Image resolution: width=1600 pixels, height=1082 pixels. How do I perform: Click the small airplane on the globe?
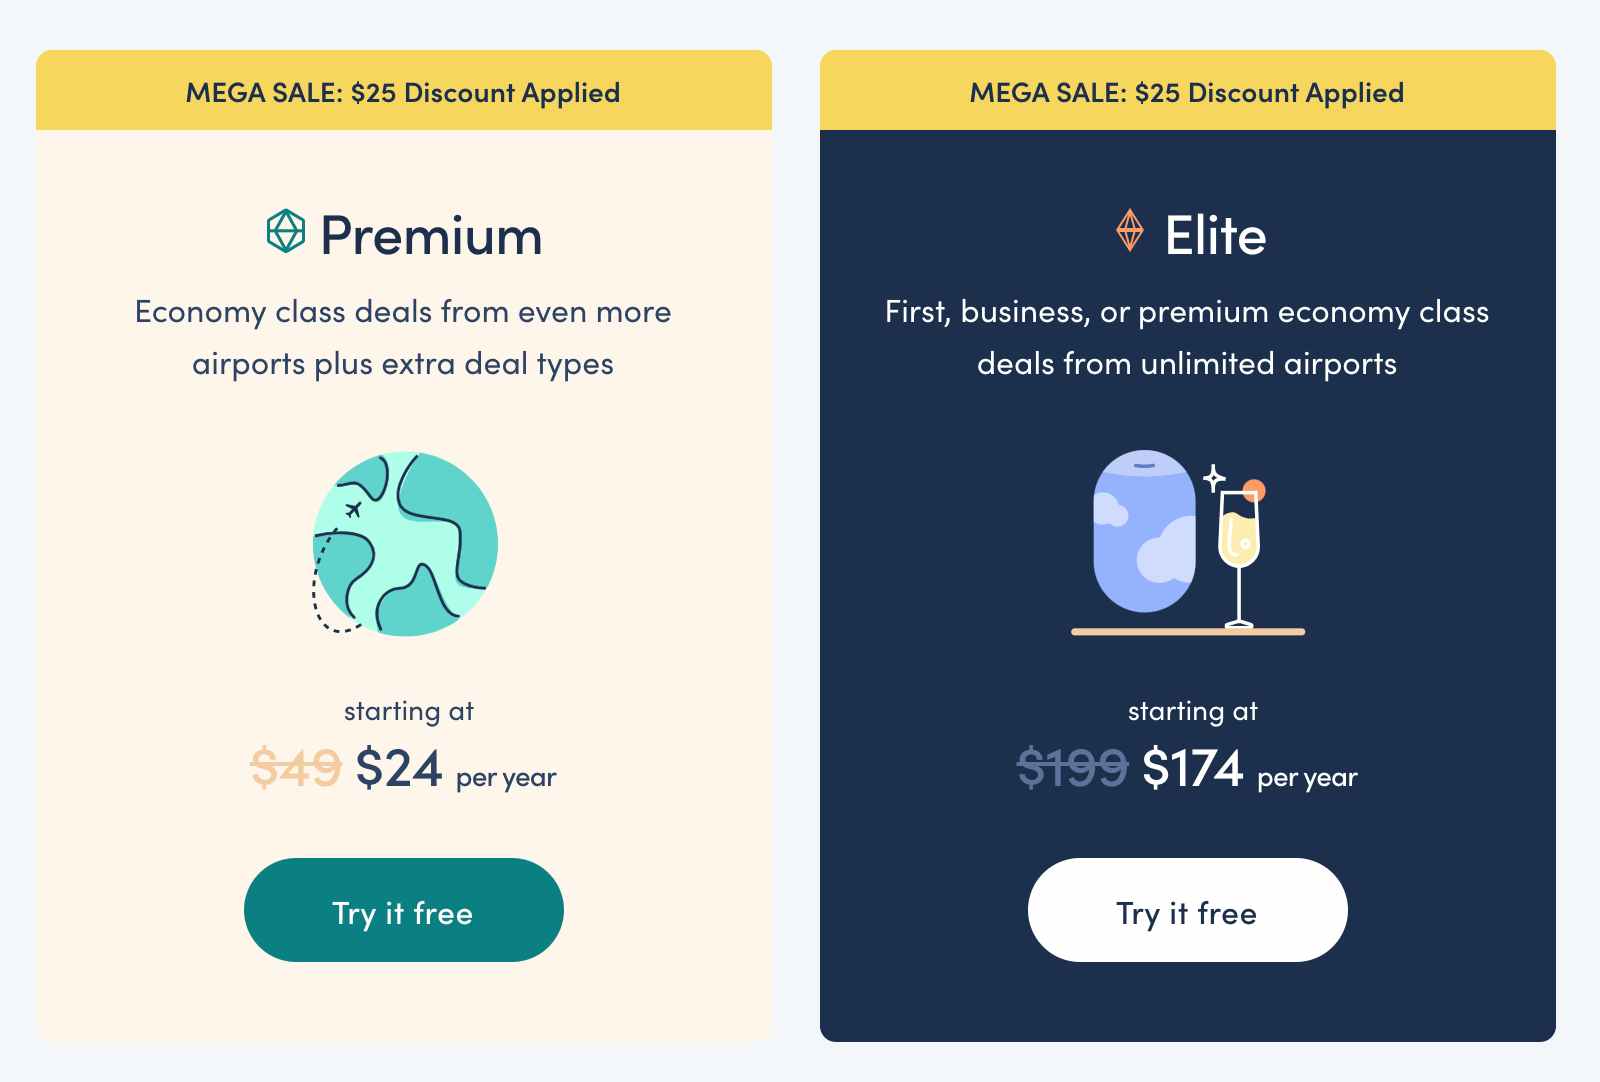coord(352,510)
